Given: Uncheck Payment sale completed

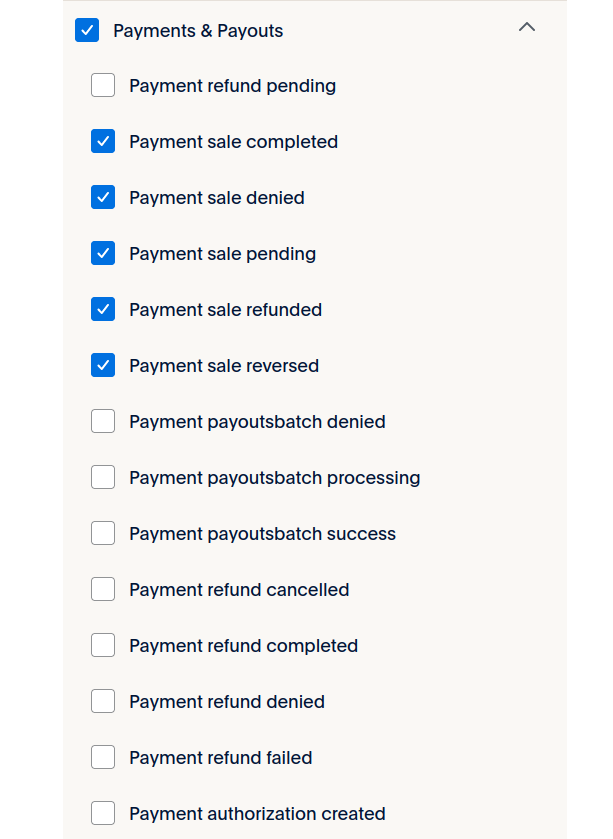Looking at the screenshot, I should (x=103, y=142).
